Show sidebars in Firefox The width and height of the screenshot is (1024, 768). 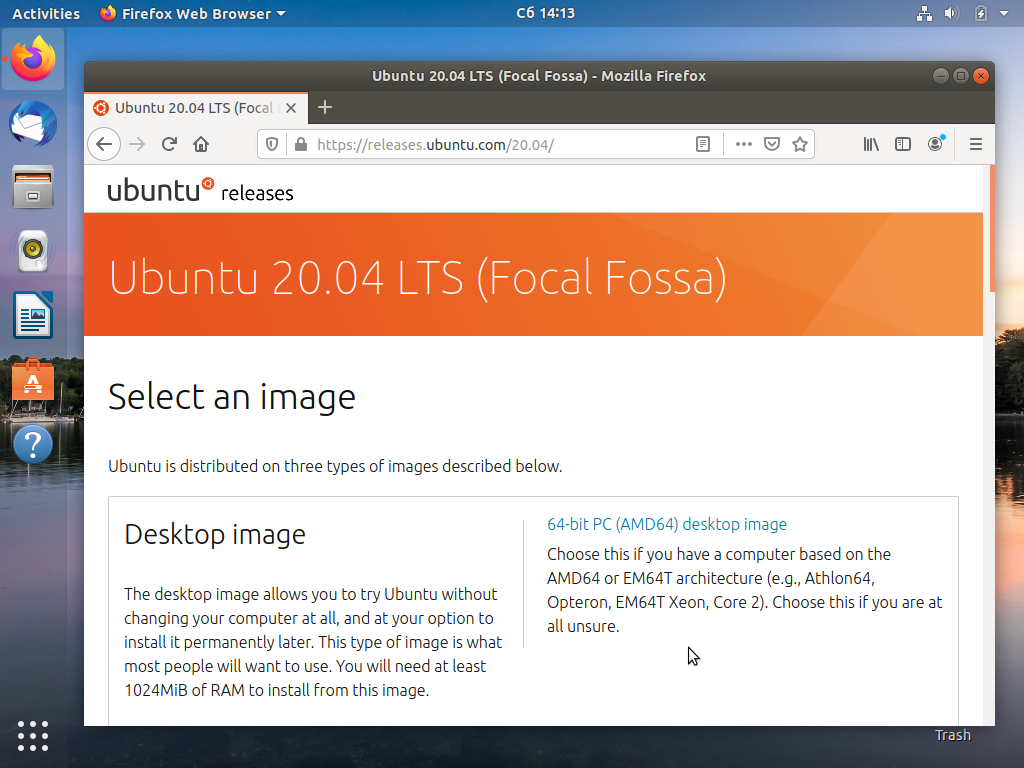tap(903, 144)
